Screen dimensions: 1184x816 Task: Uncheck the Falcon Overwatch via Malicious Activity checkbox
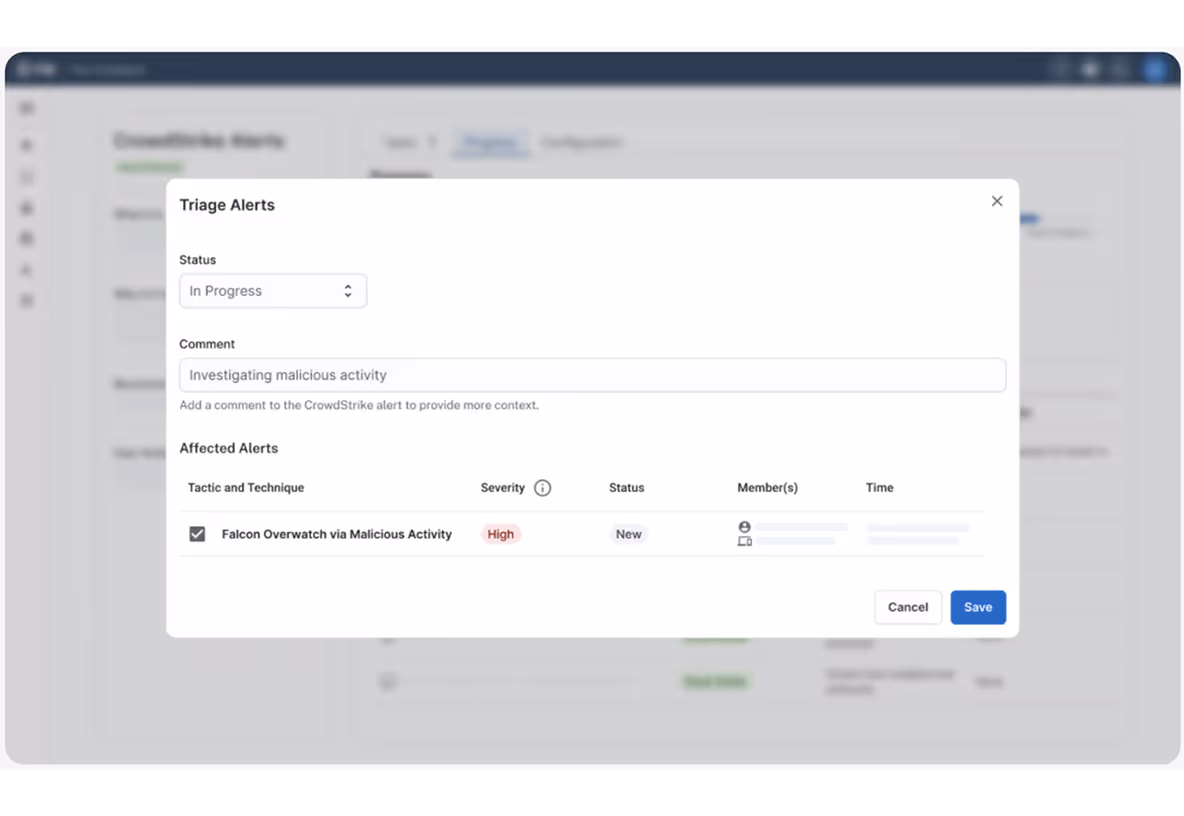[x=197, y=533]
